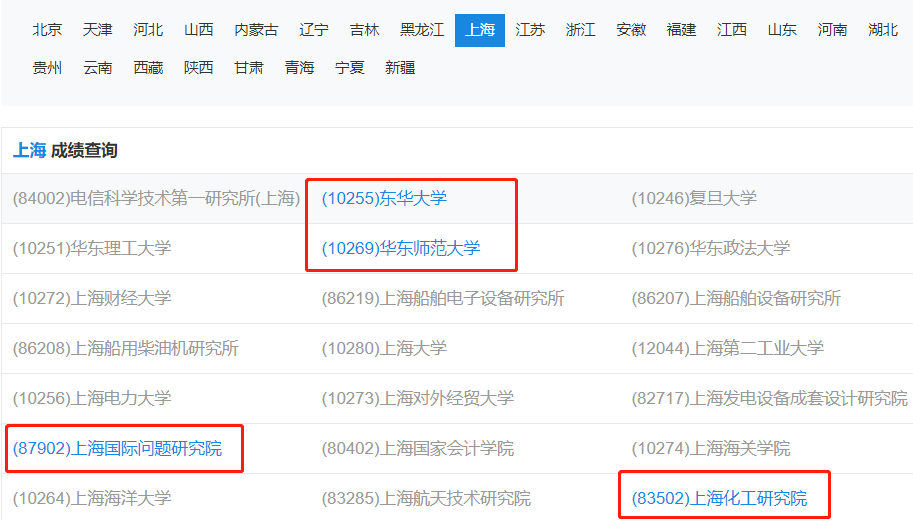Open the (83502)上海化工研究院 link
The image size is (913, 520).
(720, 498)
